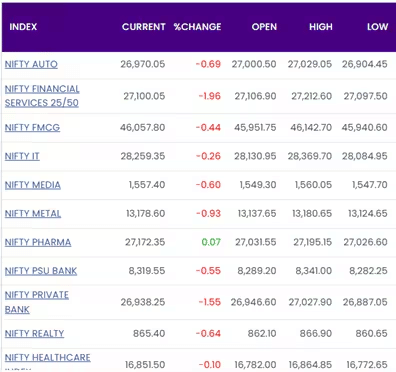
Task: Click the NIFTY REALTY index link
Action: (x=34, y=333)
